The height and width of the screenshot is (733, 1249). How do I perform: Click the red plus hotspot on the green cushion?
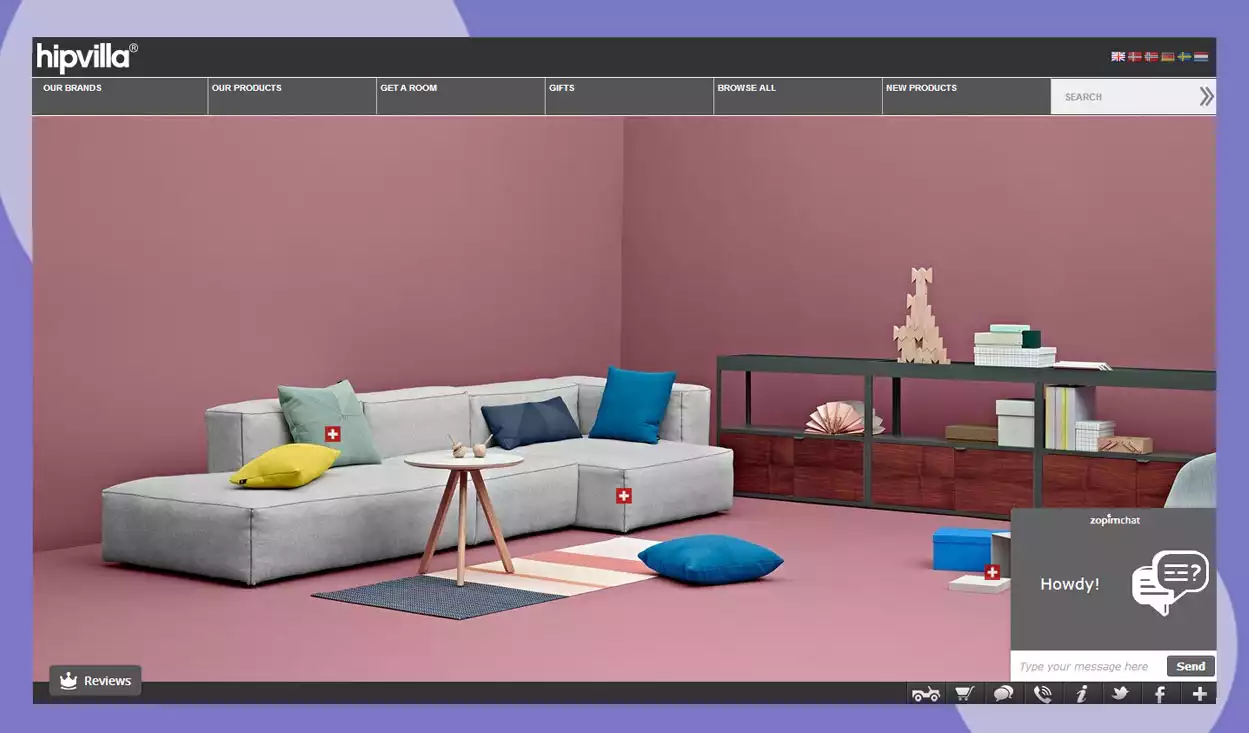tap(333, 434)
